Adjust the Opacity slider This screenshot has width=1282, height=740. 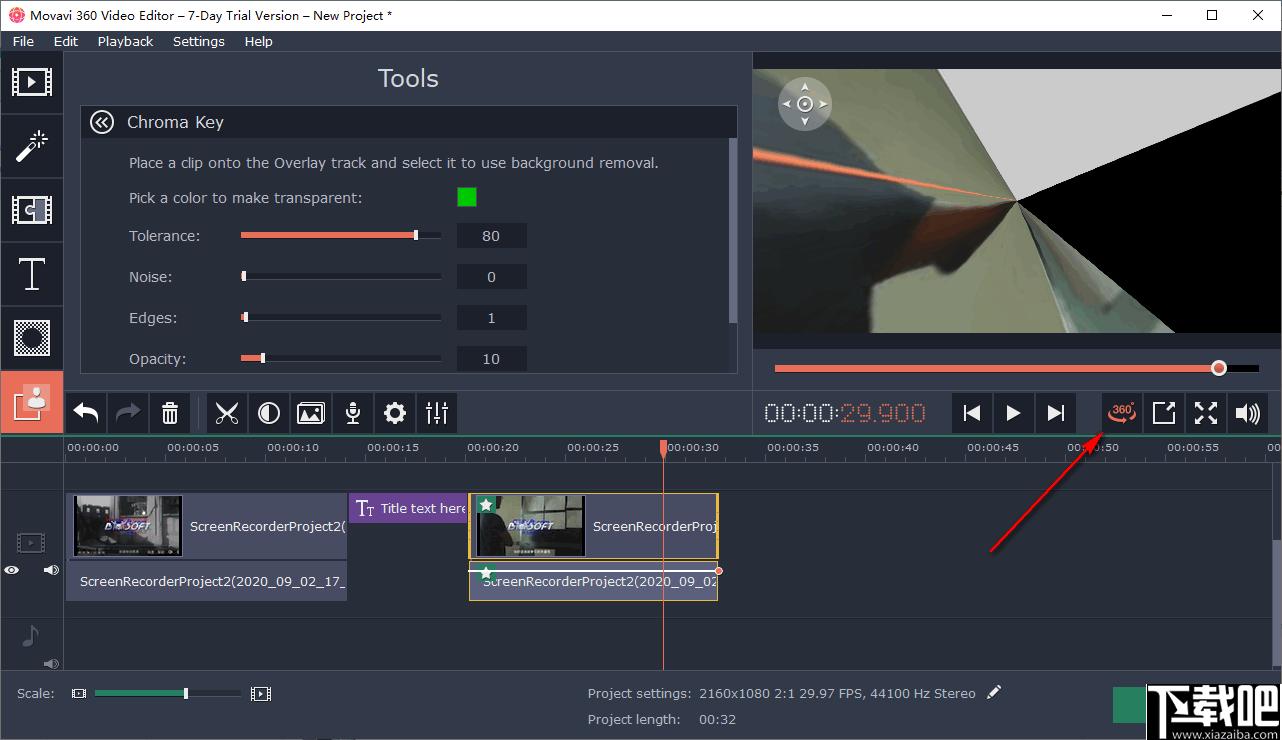(341, 358)
